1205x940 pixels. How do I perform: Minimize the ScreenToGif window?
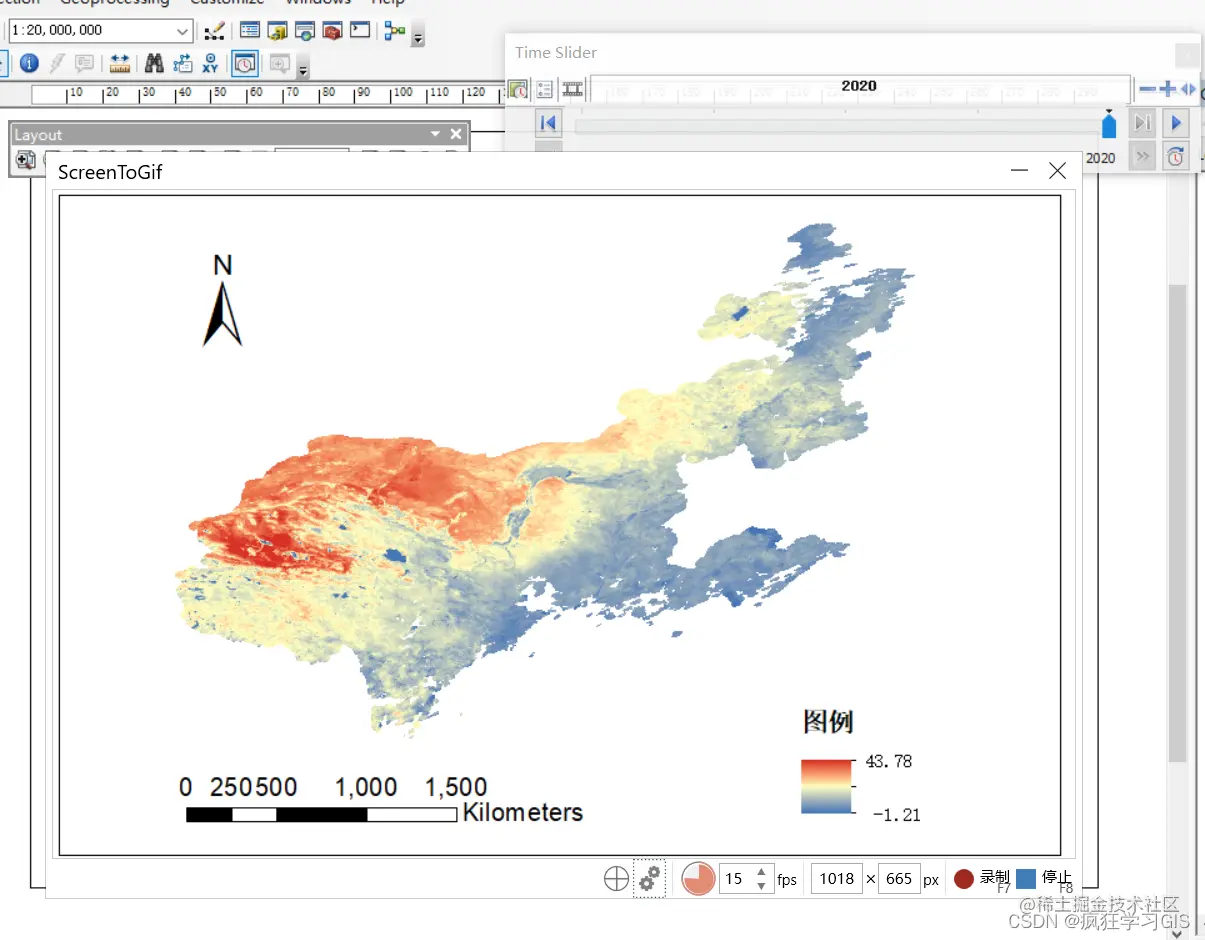[1019, 171]
